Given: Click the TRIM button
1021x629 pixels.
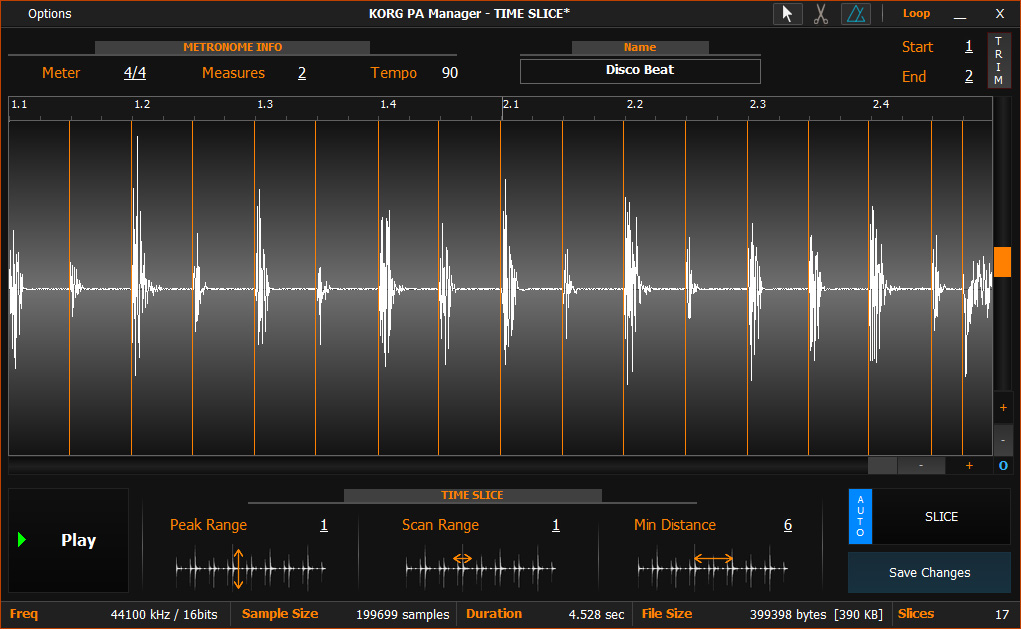Looking at the screenshot, I should [x=998, y=61].
